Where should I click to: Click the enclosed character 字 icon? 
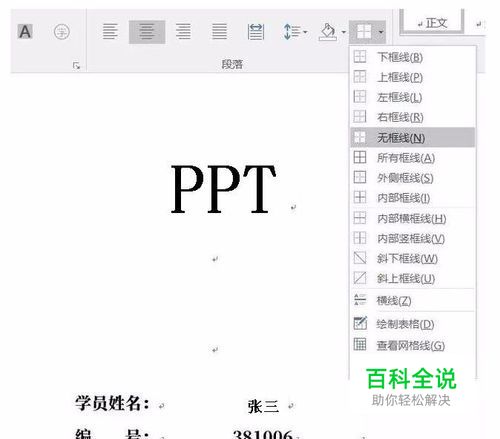click(62, 32)
